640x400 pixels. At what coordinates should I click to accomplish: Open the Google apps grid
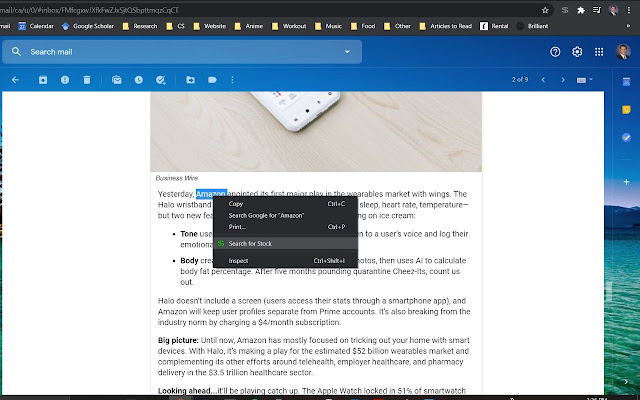599,52
